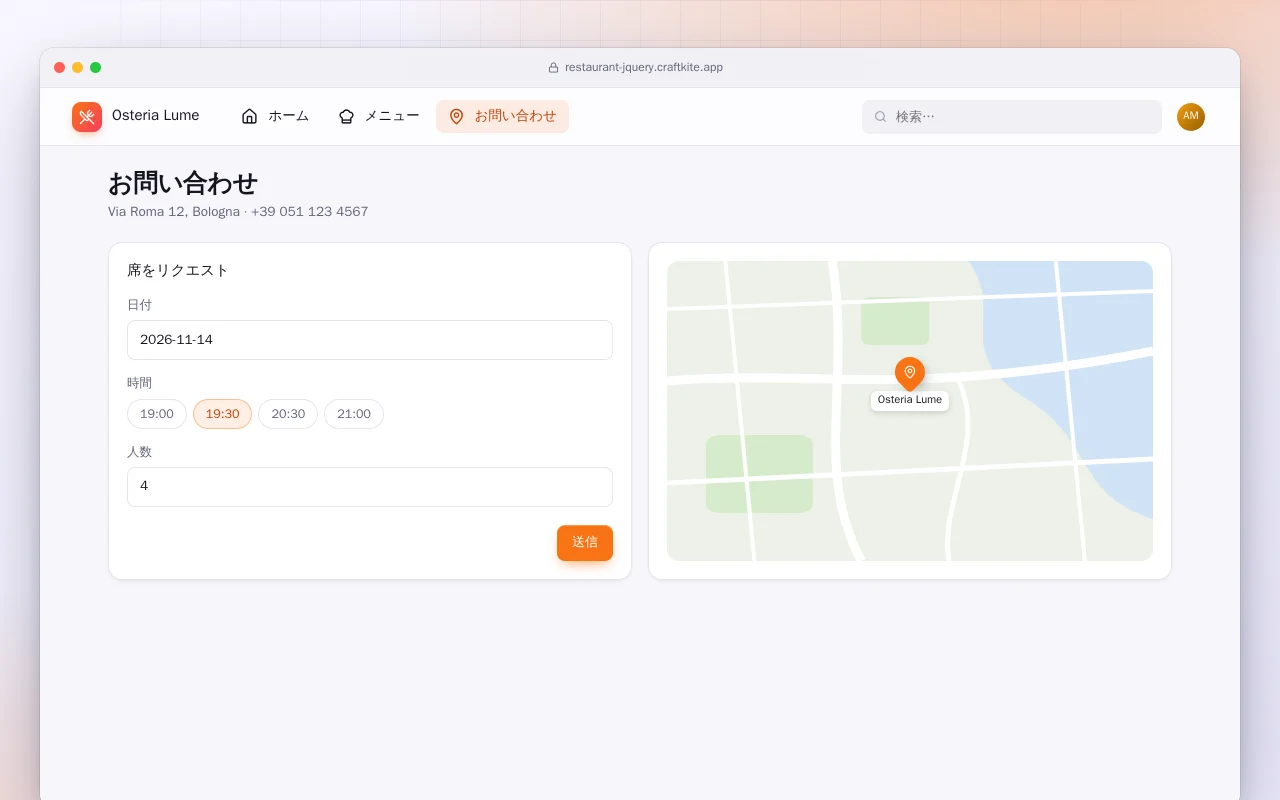Click the magnifier icon in the search box

coord(881,117)
